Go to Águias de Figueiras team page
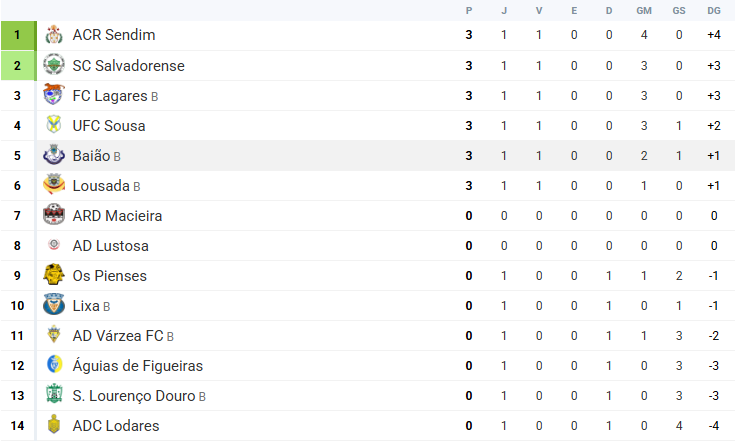The width and height of the screenshot is (735, 442). pyautogui.click(x=138, y=366)
